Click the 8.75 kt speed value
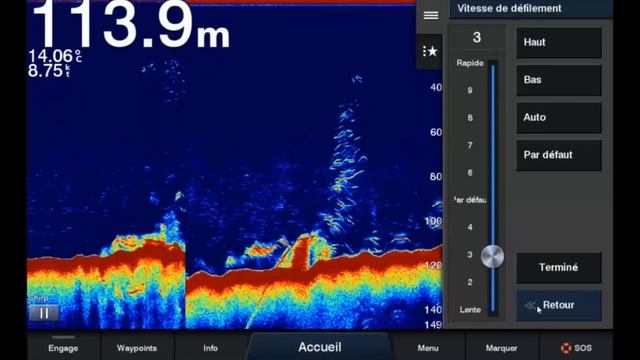Image resolution: width=640 pixels, height=360 pixels. click(x=49, y=71)
